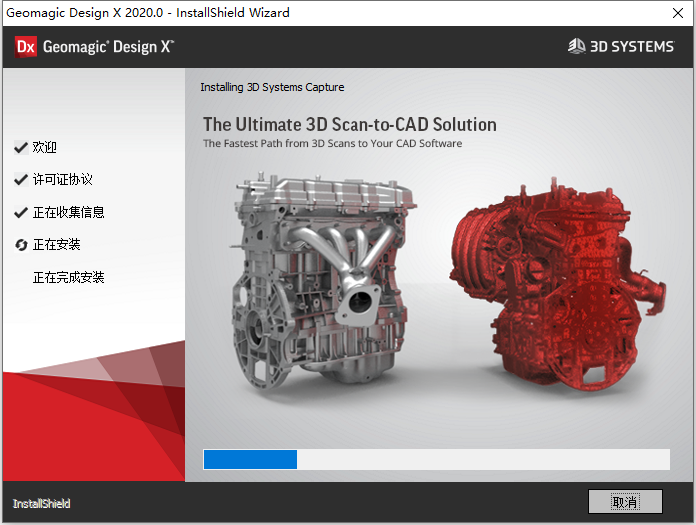Select the 许可证协议 step label

click(63, 180)
